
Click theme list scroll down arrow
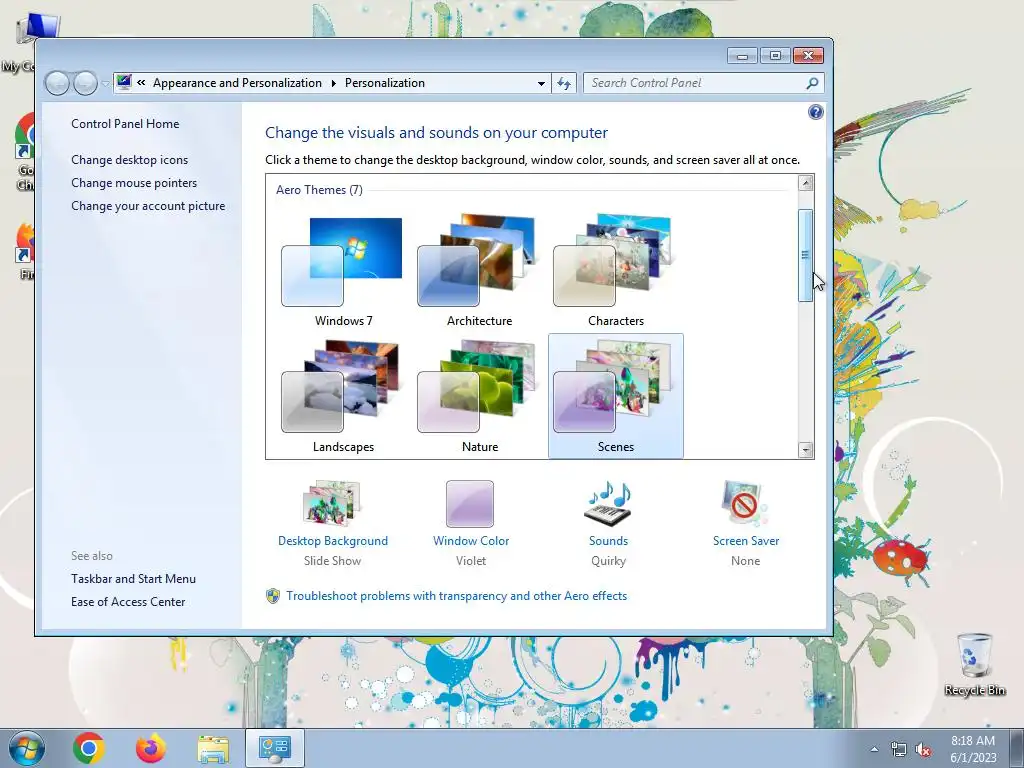[x=806, y=449]
